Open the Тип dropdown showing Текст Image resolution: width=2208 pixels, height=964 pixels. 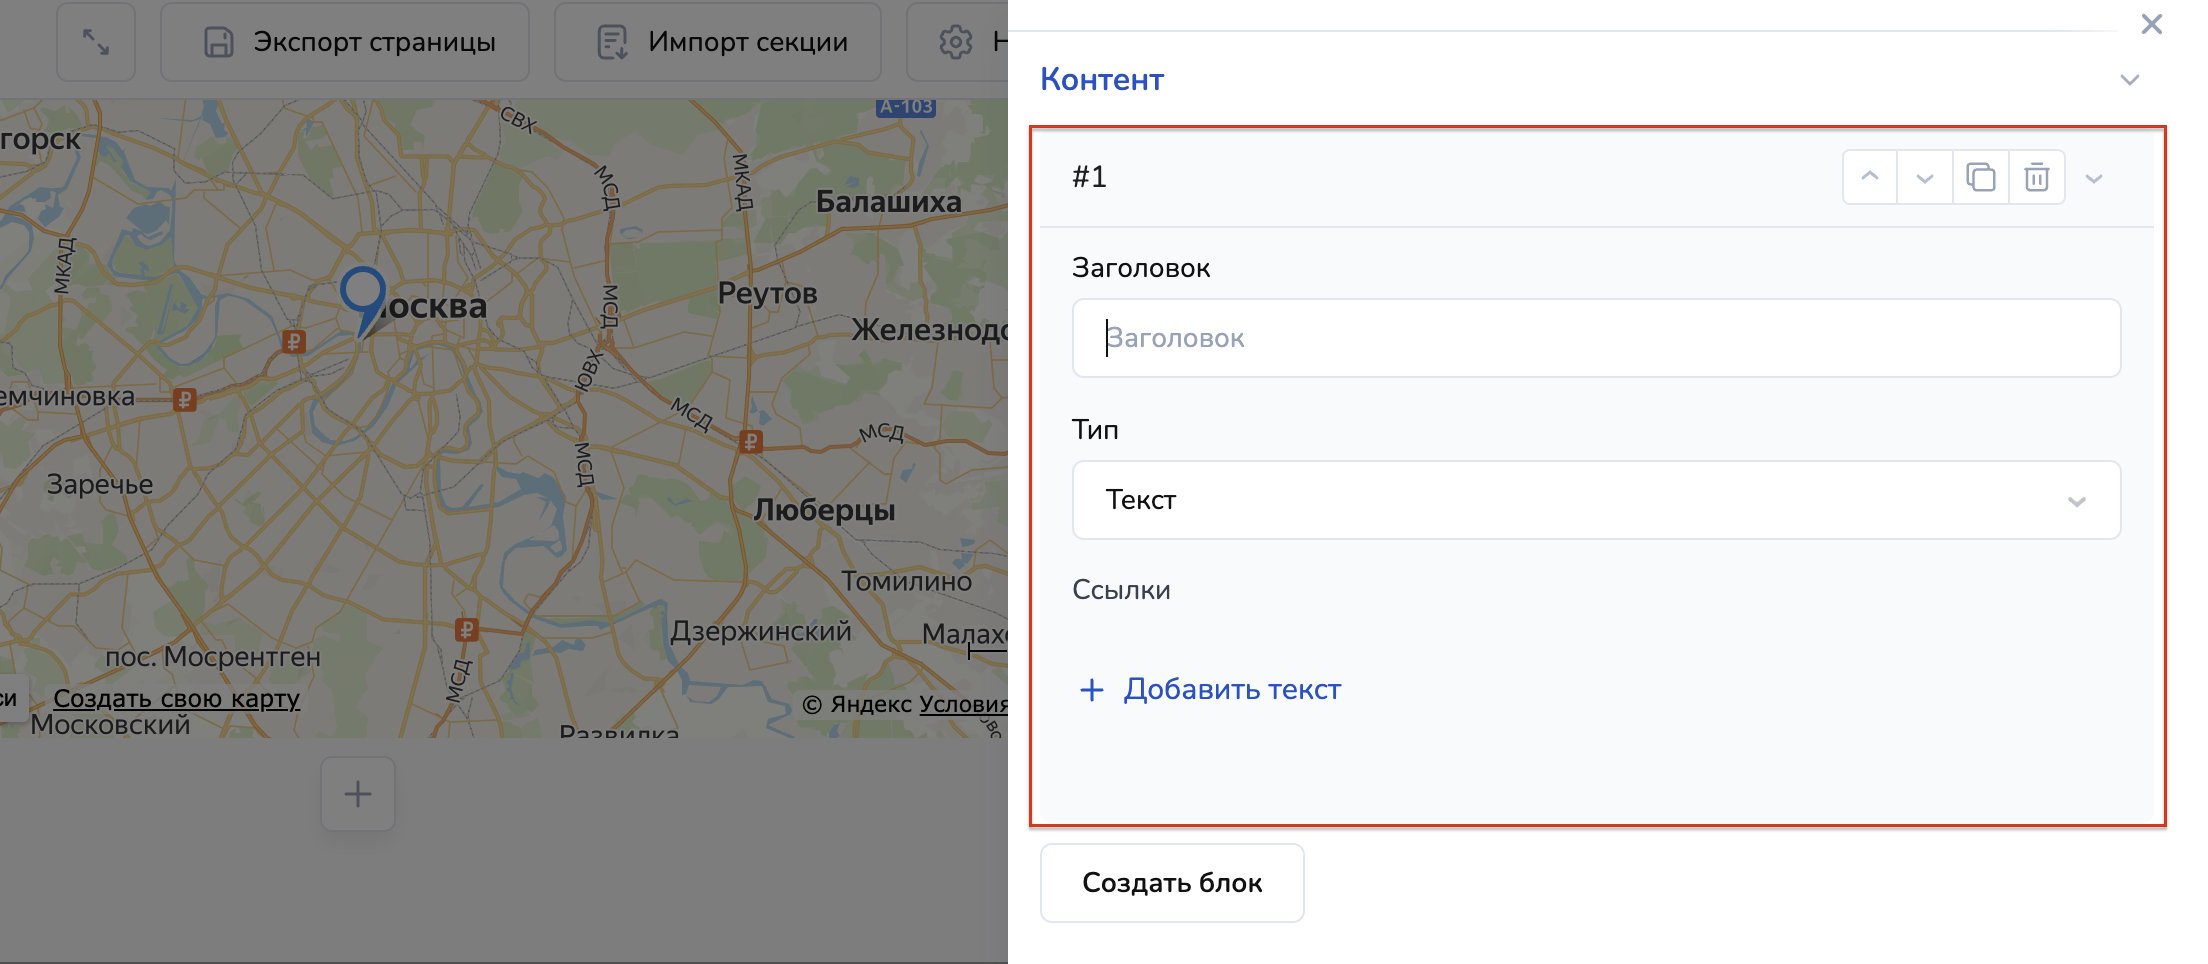1595,500
